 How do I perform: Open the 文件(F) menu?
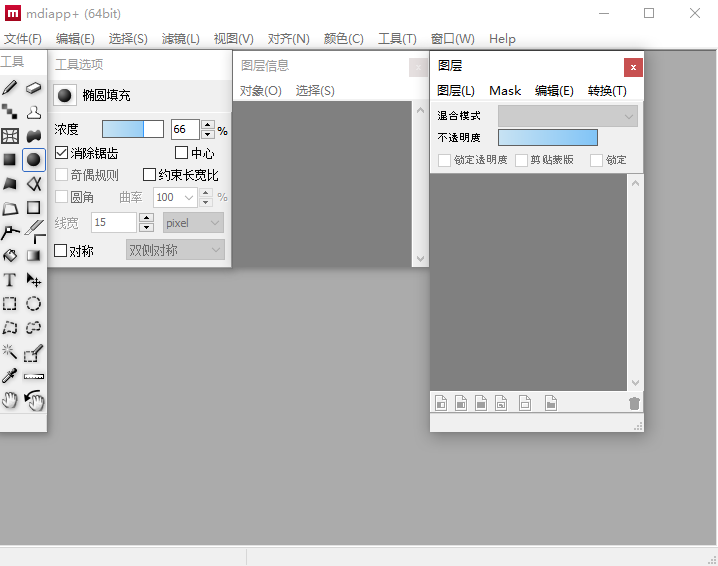click(22, 39)
